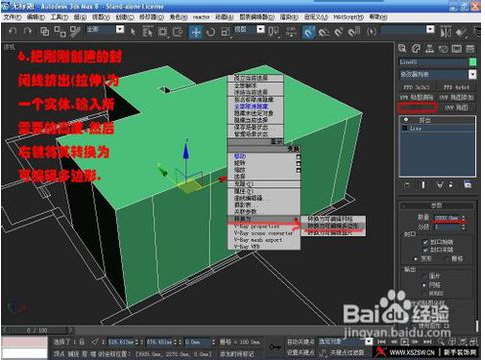Image resolution: width=485 pixels, height=360 pixels.
Task: Switch to the Modify command panel tab
Action: (416, 49)
